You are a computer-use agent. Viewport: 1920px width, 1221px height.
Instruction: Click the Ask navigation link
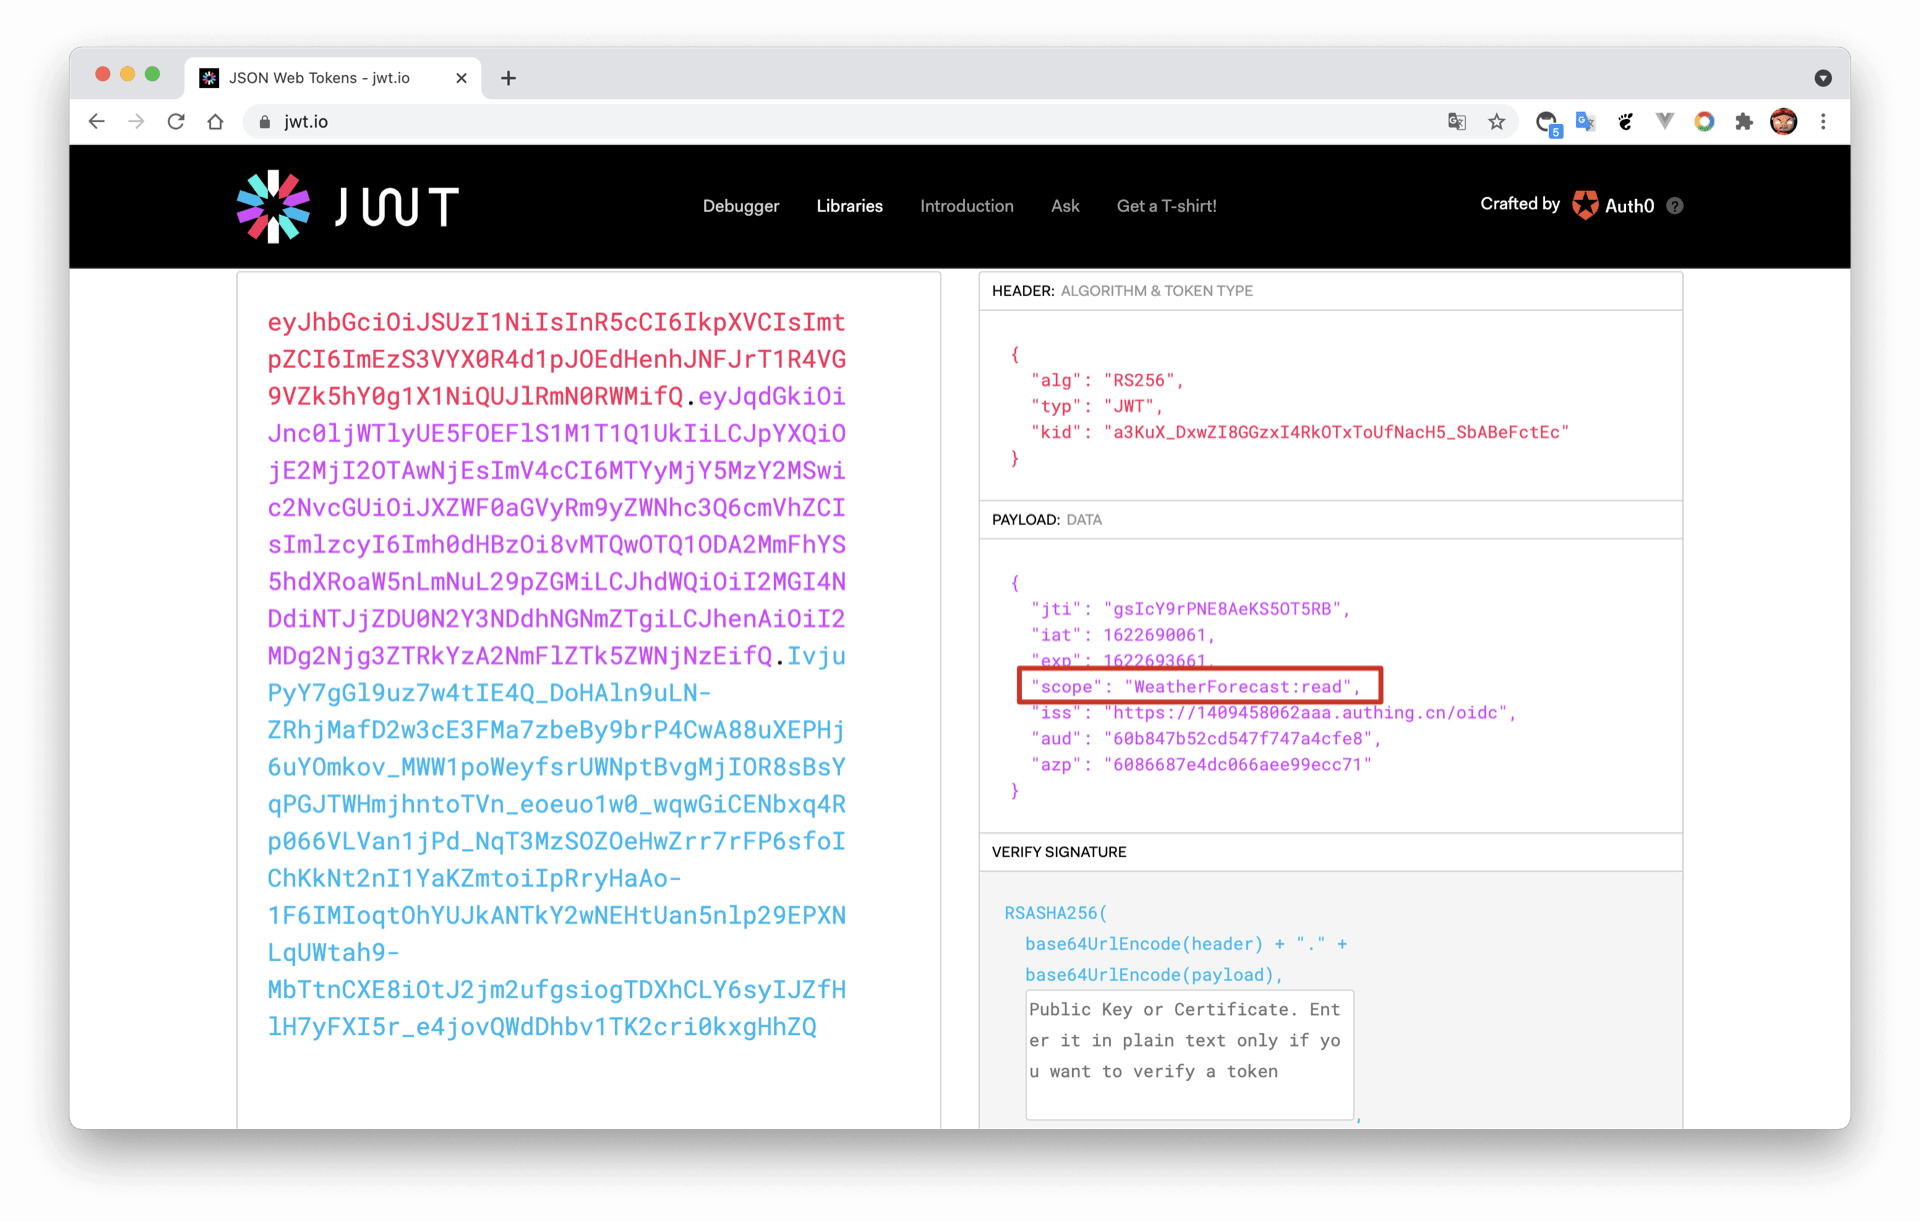coord(1065,206)
